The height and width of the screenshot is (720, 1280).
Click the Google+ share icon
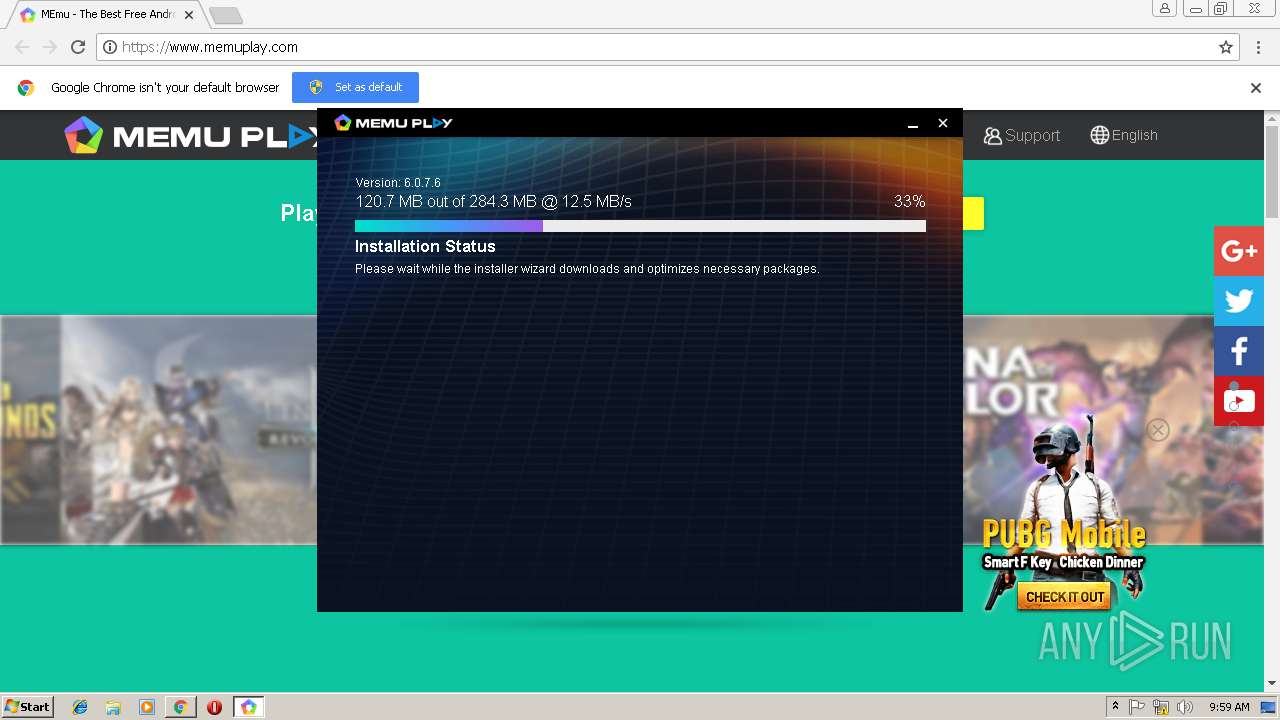(x=1239, y=251)
